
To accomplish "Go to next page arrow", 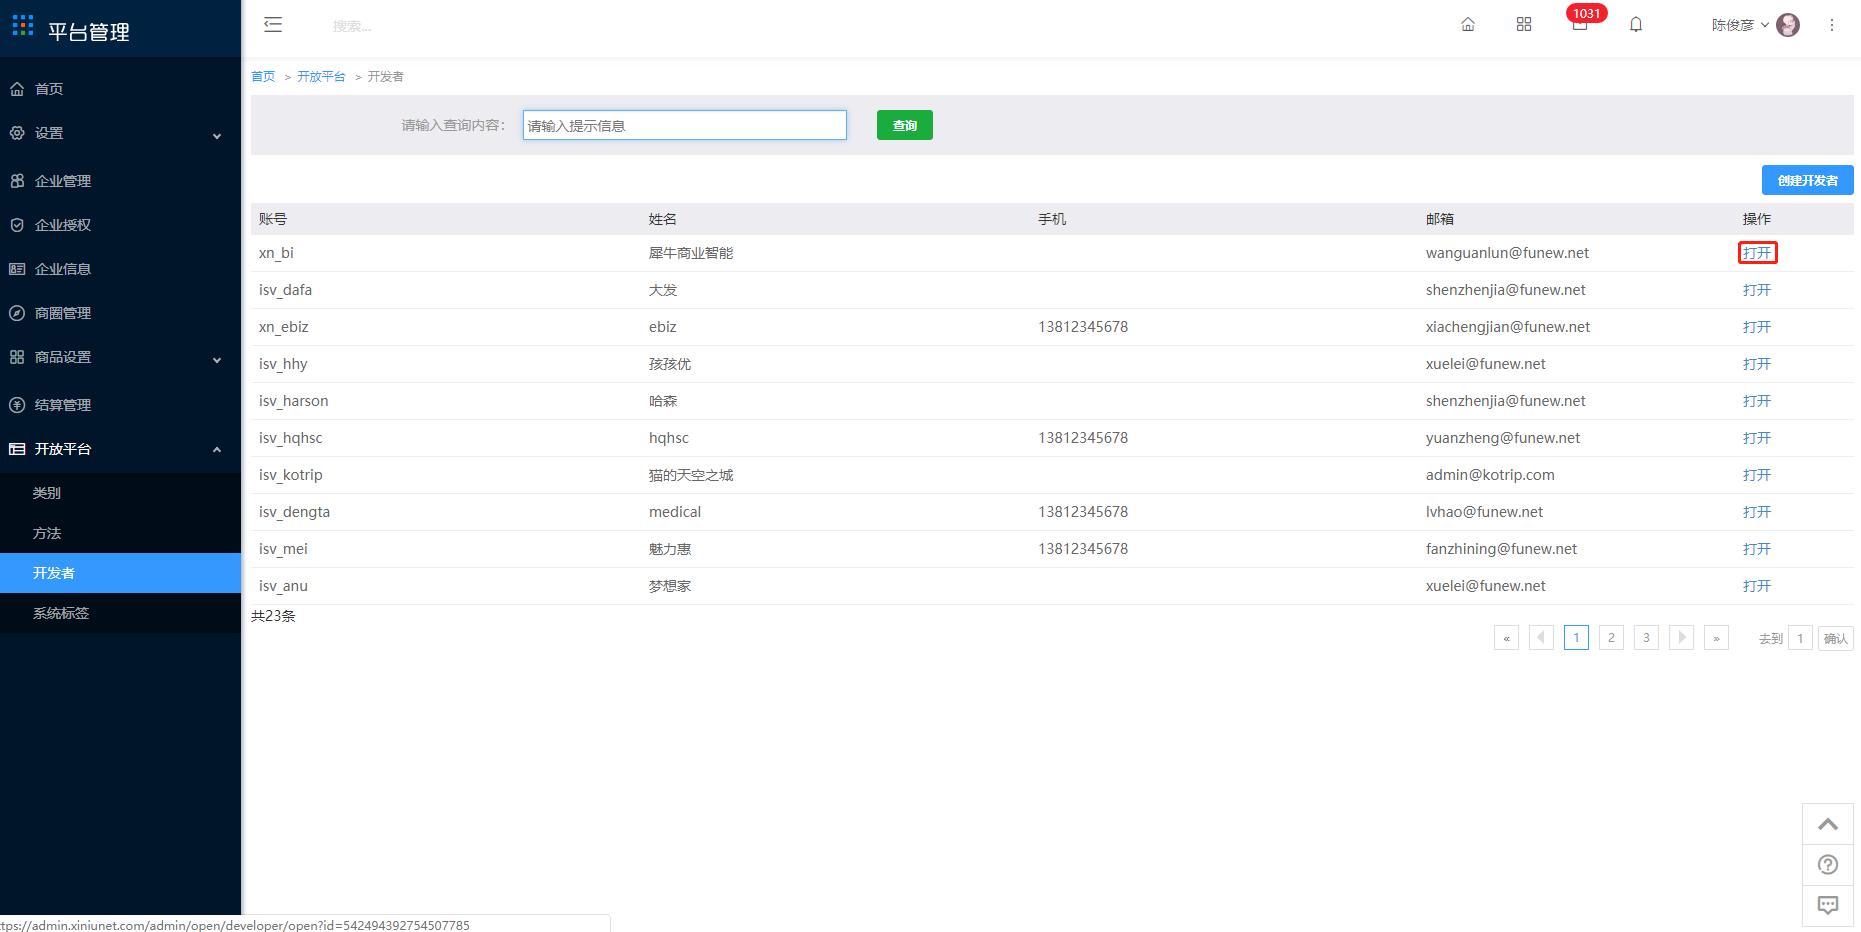I will (1681, 638).
